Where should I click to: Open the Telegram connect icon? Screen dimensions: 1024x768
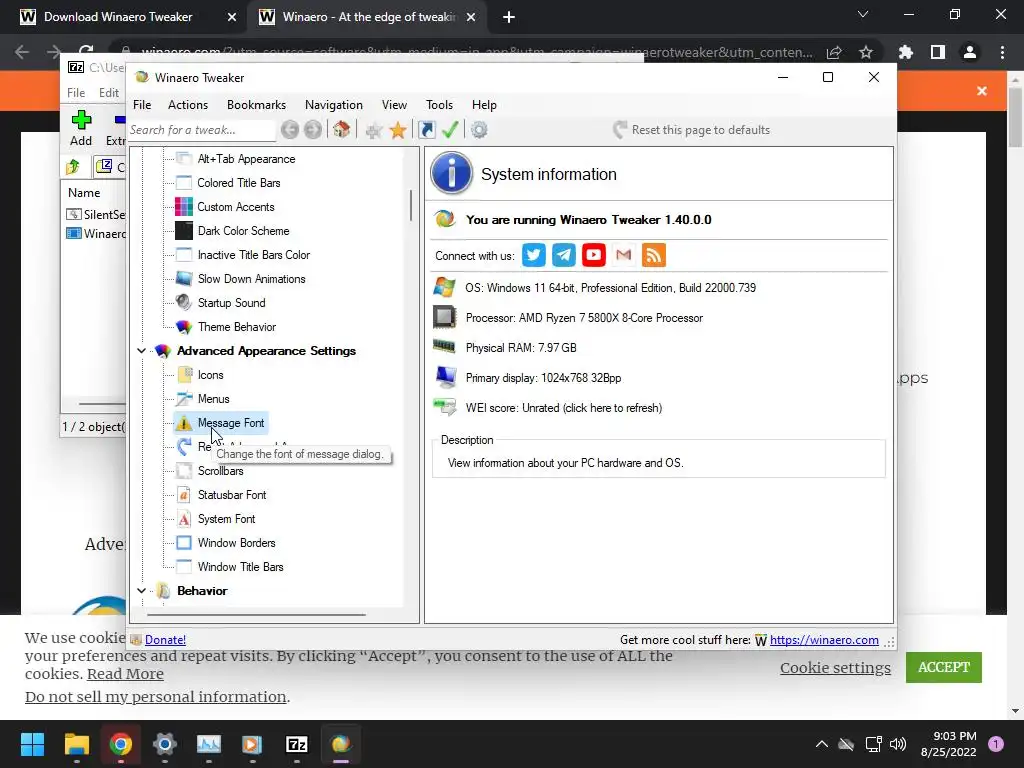point(564,255)
